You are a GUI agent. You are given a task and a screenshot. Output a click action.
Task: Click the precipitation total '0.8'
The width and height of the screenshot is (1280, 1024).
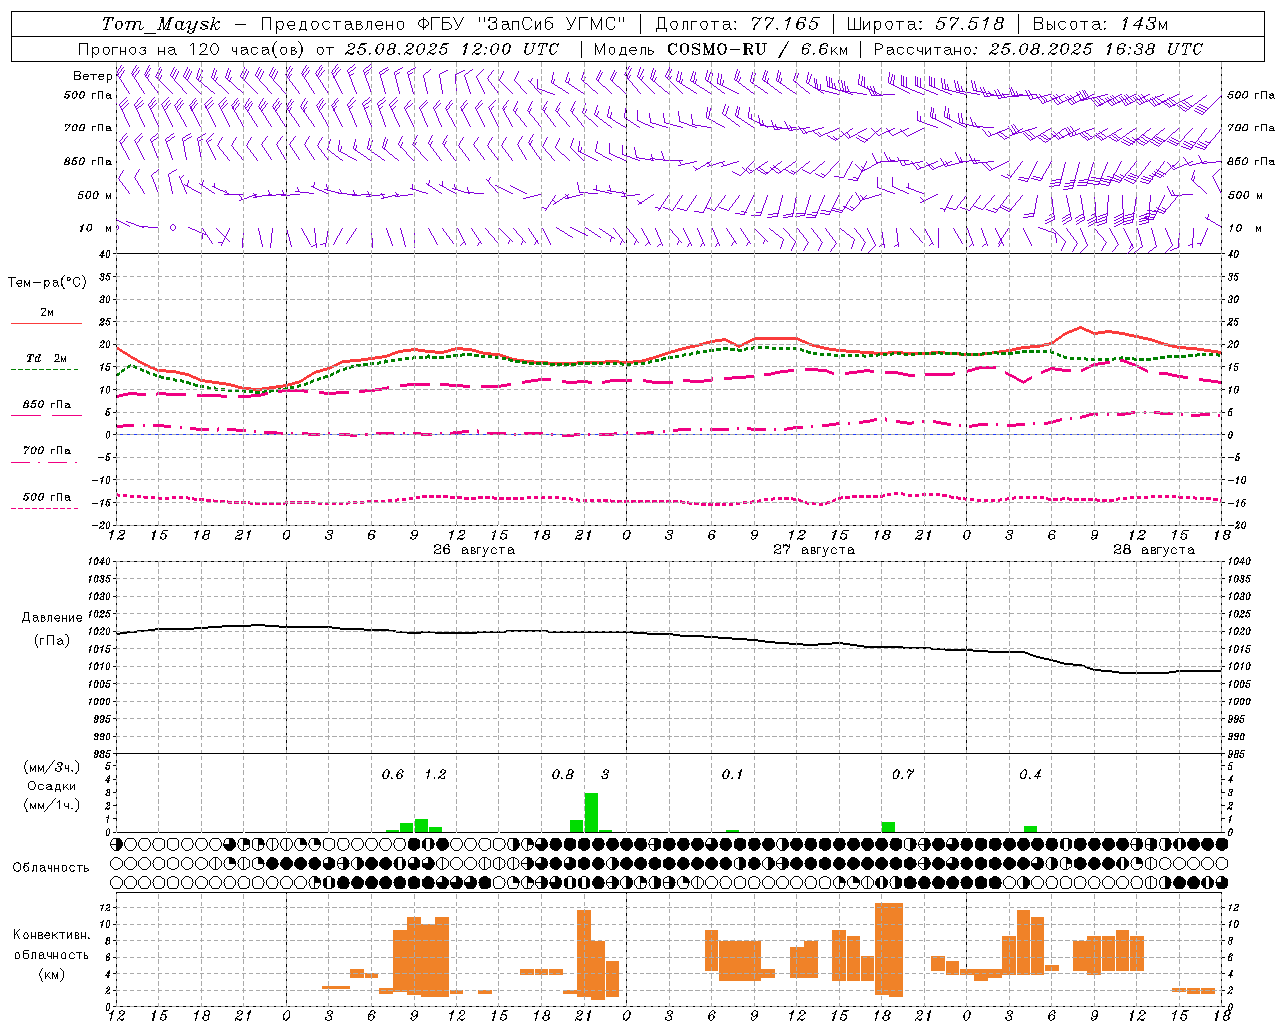click(563, 775)
